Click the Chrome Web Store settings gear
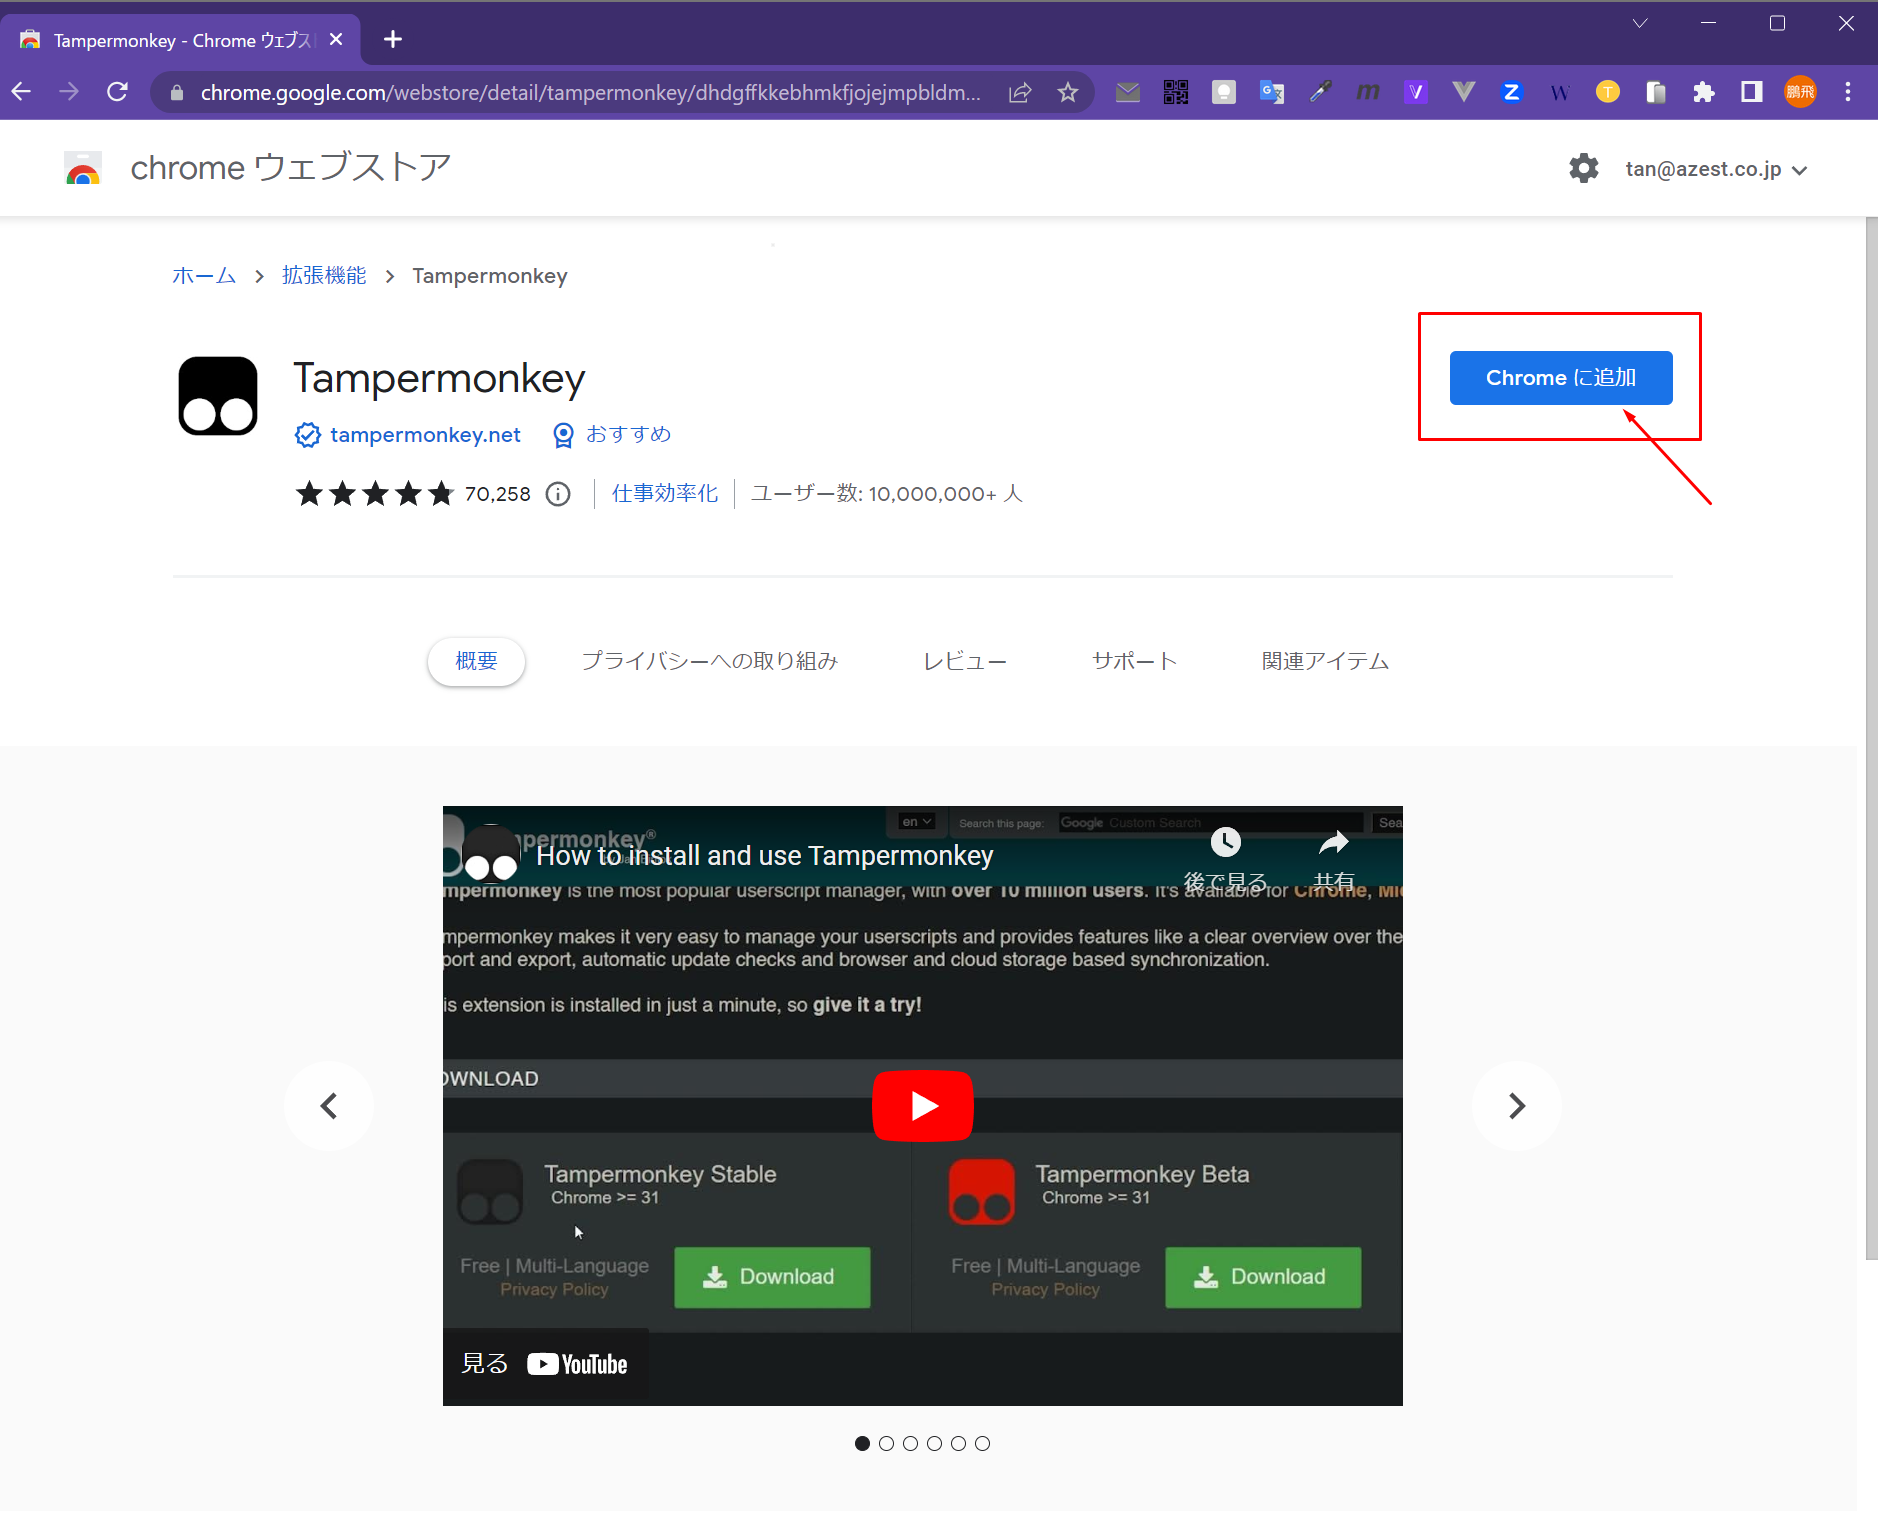The image size is (1878, 1537). pos(1583,168)
